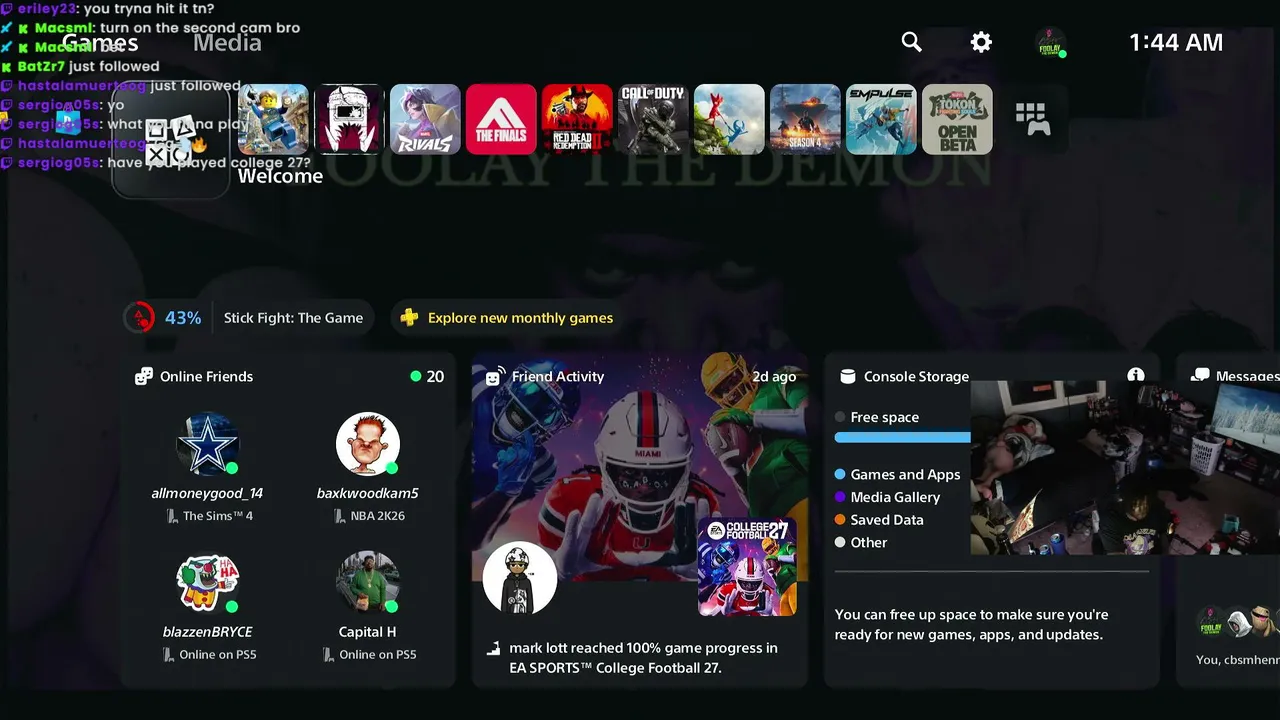Viewport: 1280px width, 720px height.
Task: Select the Welcome tile with PlayStation symbols
Action: pyautogui.click(x=171, y=140)
